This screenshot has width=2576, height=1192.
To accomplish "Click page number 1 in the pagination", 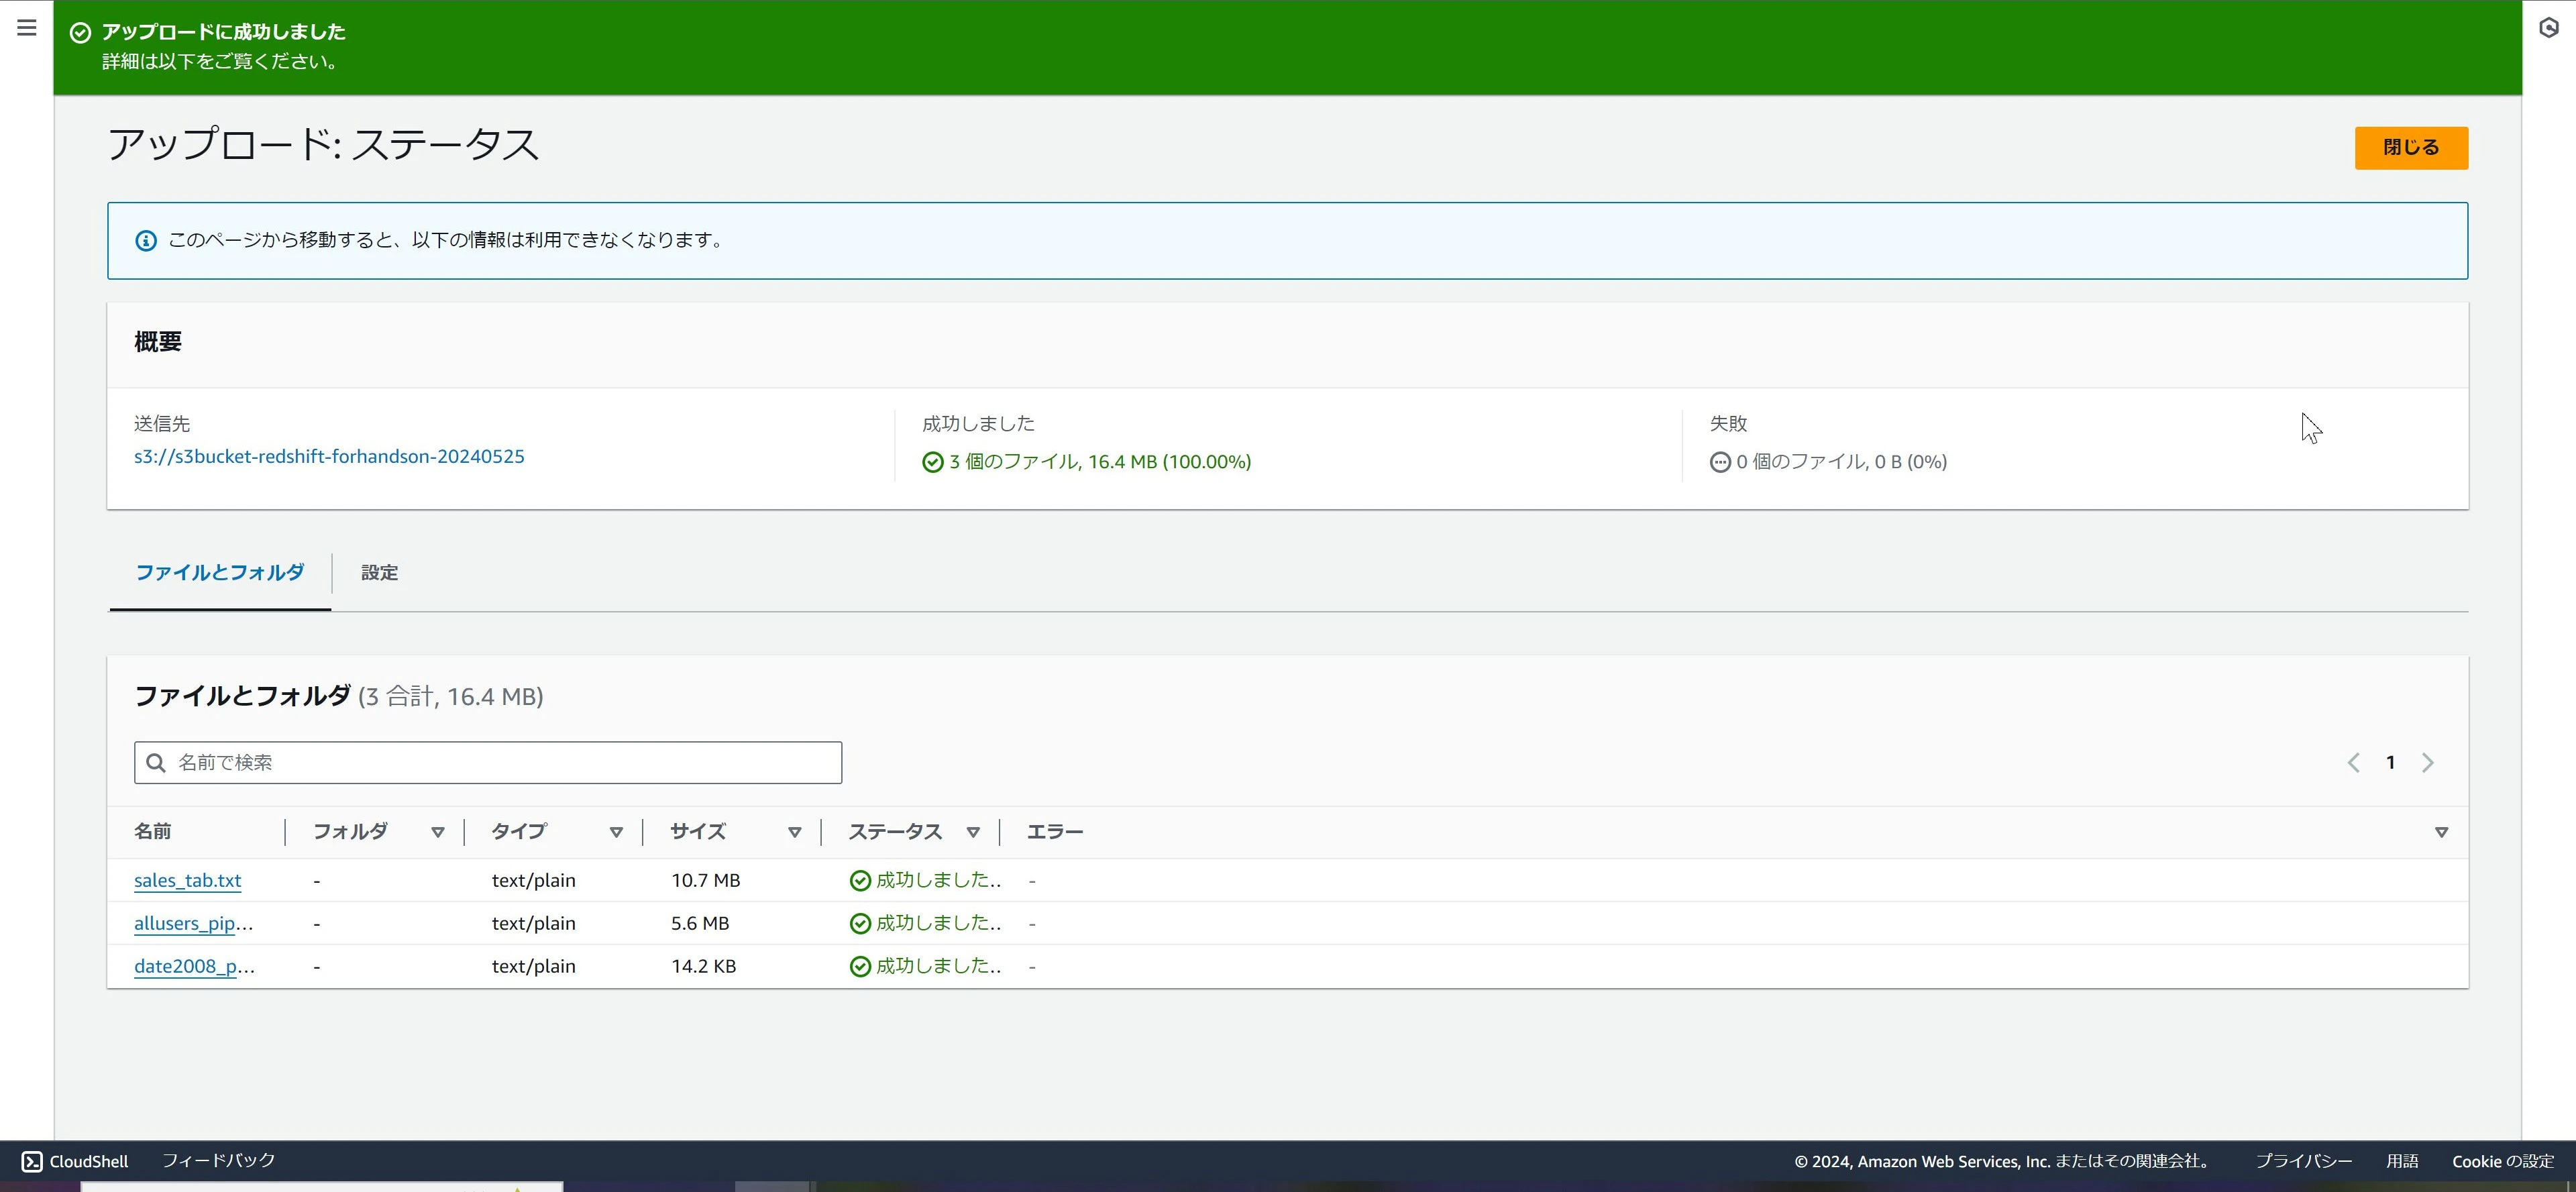I will [x=2391, y=763].
